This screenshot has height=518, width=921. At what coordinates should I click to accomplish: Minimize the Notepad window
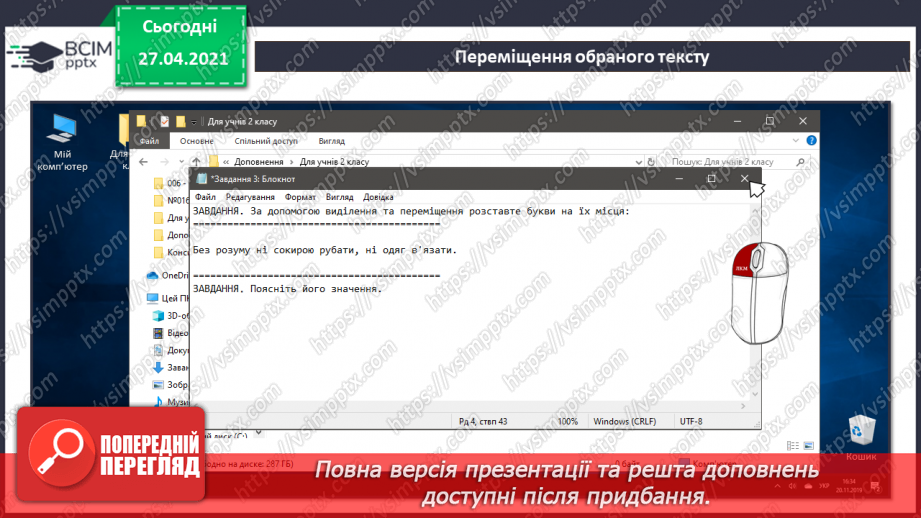pos(679,179)
